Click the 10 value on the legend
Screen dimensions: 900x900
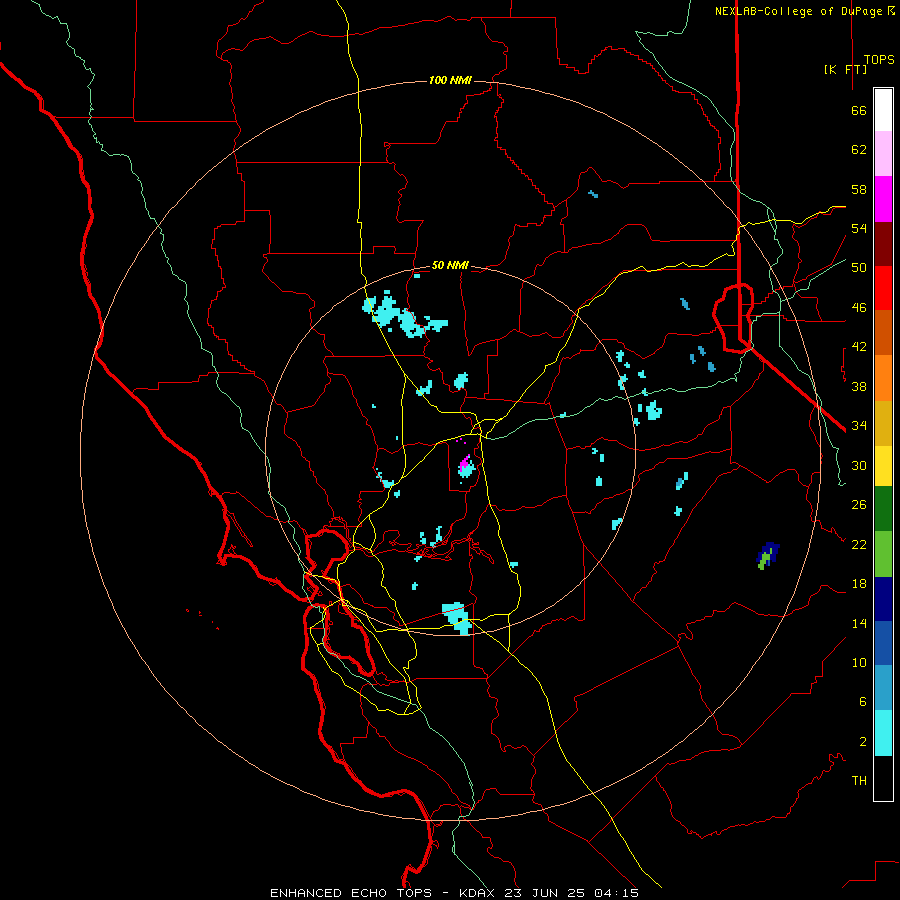tap(859, 662)
